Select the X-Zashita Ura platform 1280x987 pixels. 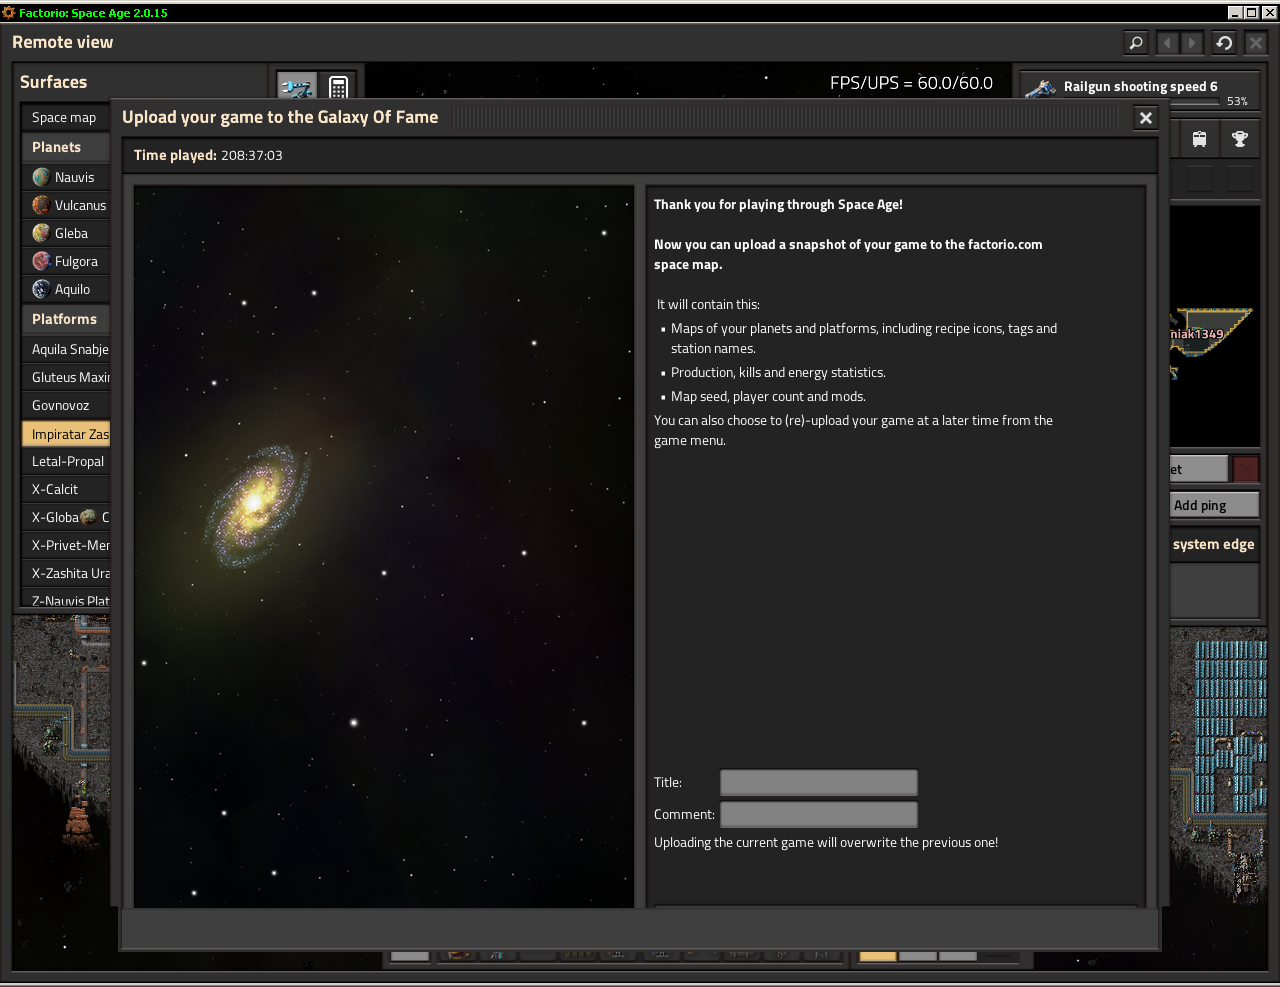(x=66, y=573)
